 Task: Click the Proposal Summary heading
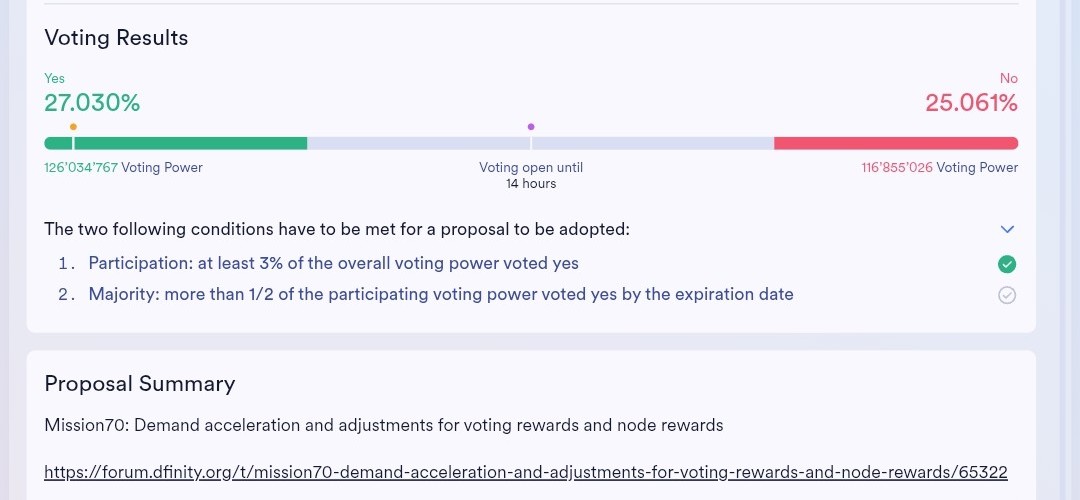tap(140, 384)
